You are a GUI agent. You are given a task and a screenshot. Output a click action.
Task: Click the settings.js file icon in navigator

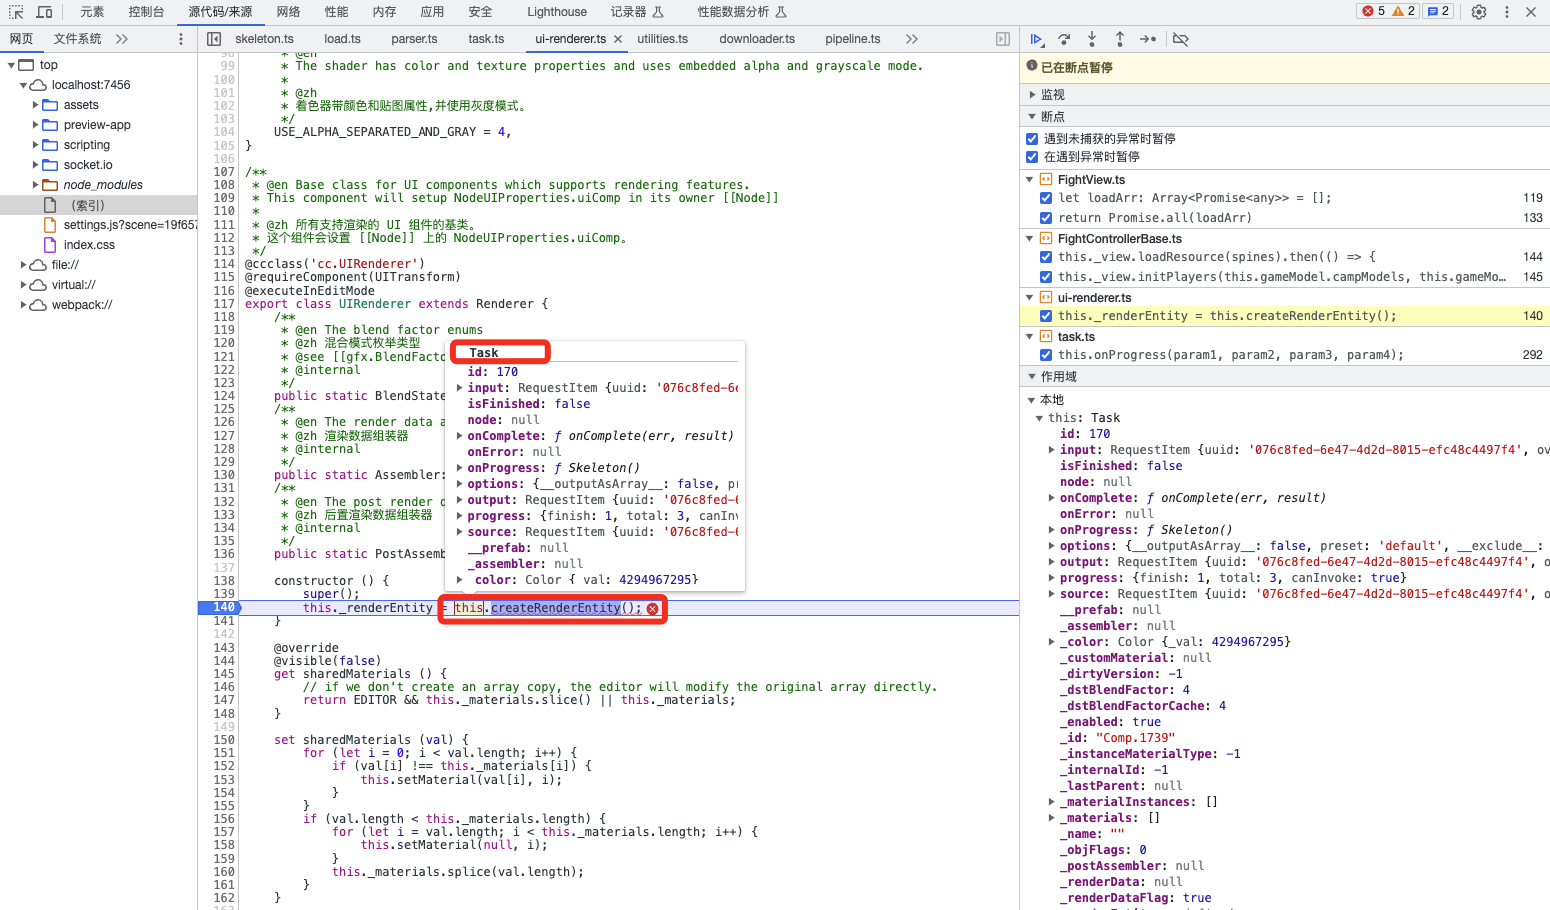(x=50, y=225)
